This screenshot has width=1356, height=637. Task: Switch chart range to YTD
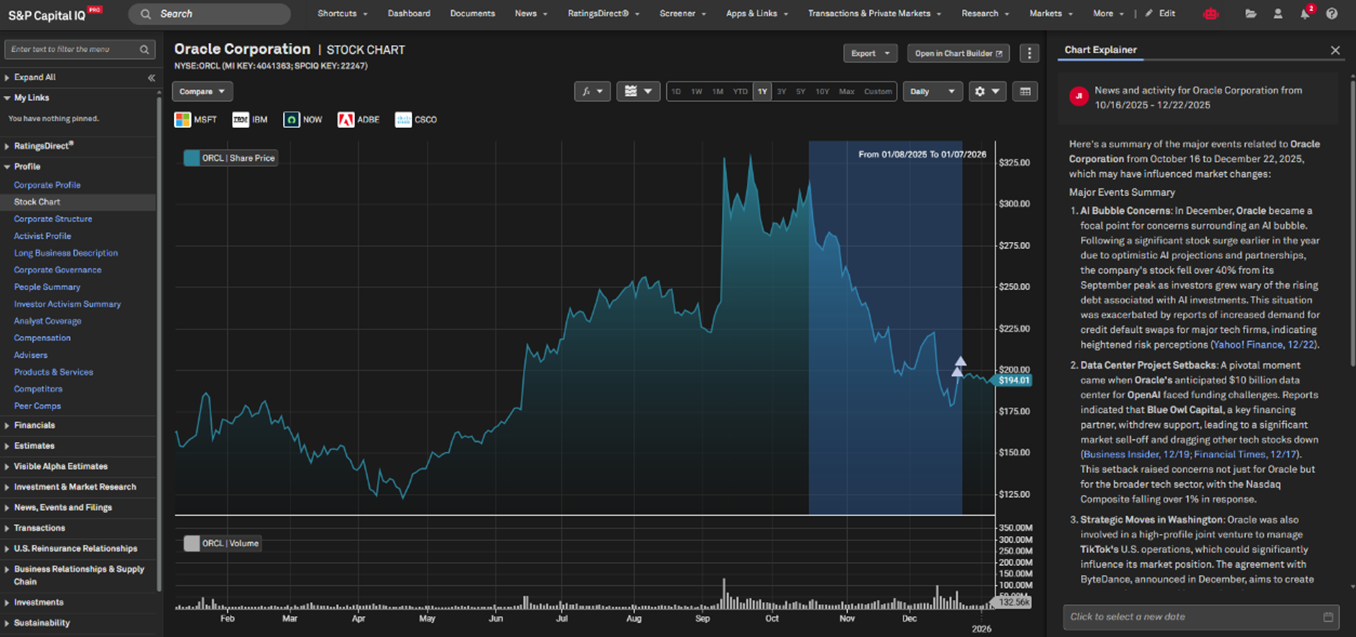[740, 91]
